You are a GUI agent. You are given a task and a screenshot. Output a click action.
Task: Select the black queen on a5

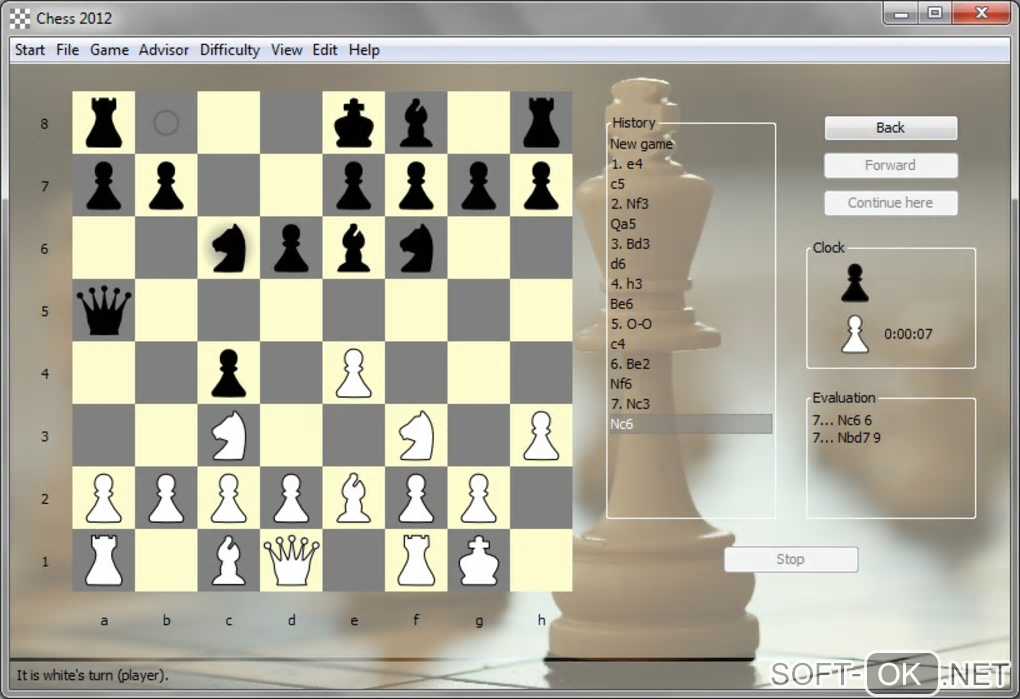pyautogui.click(x=103, y=310)
